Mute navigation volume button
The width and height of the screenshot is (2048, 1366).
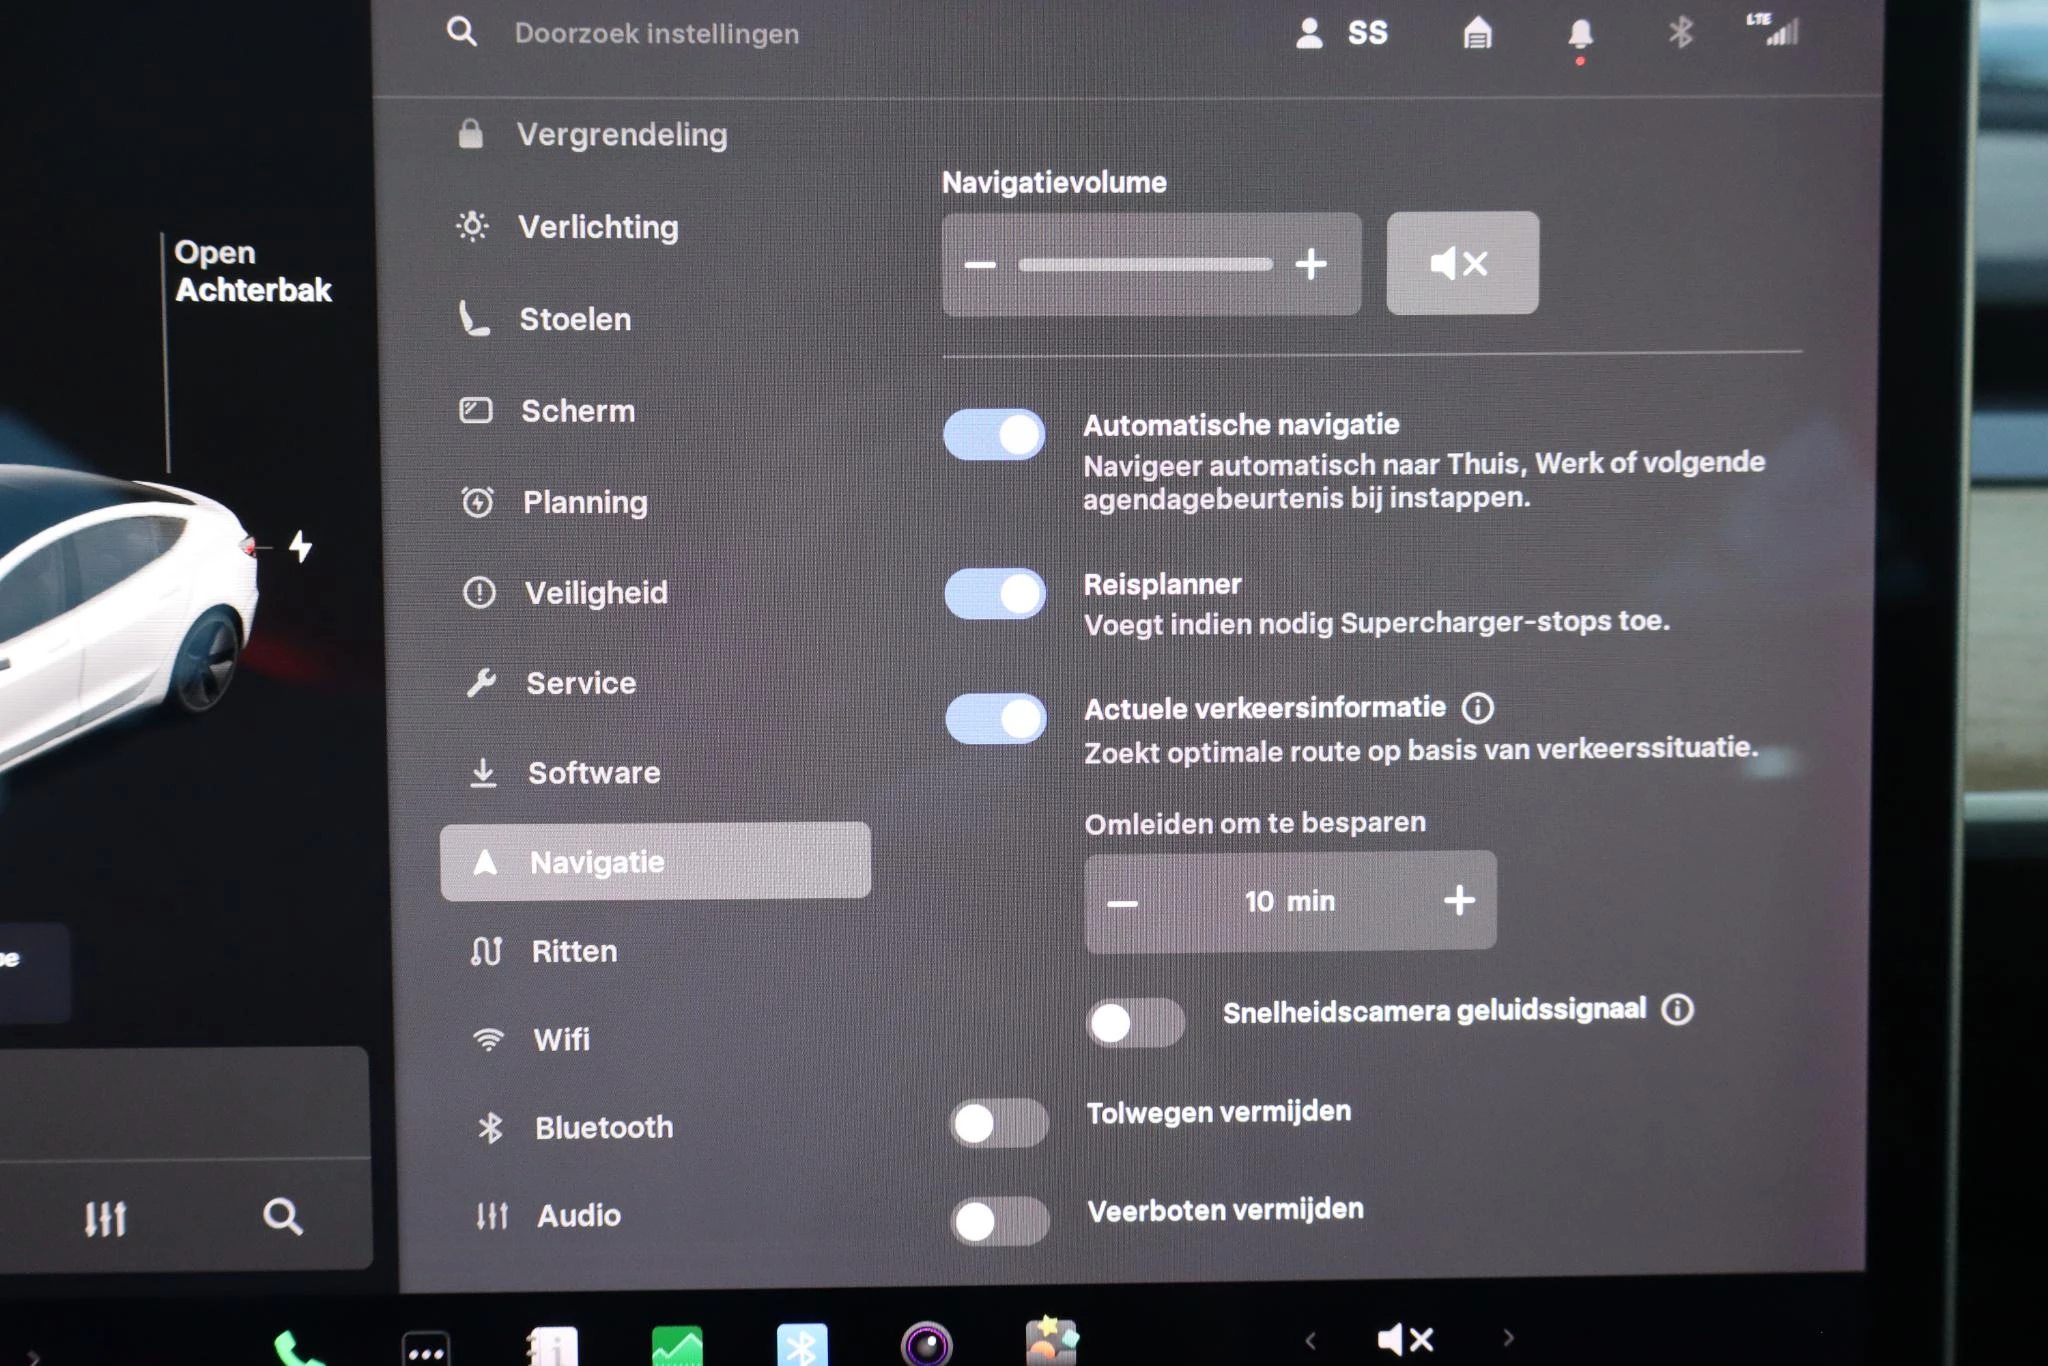click(1462, 263)
